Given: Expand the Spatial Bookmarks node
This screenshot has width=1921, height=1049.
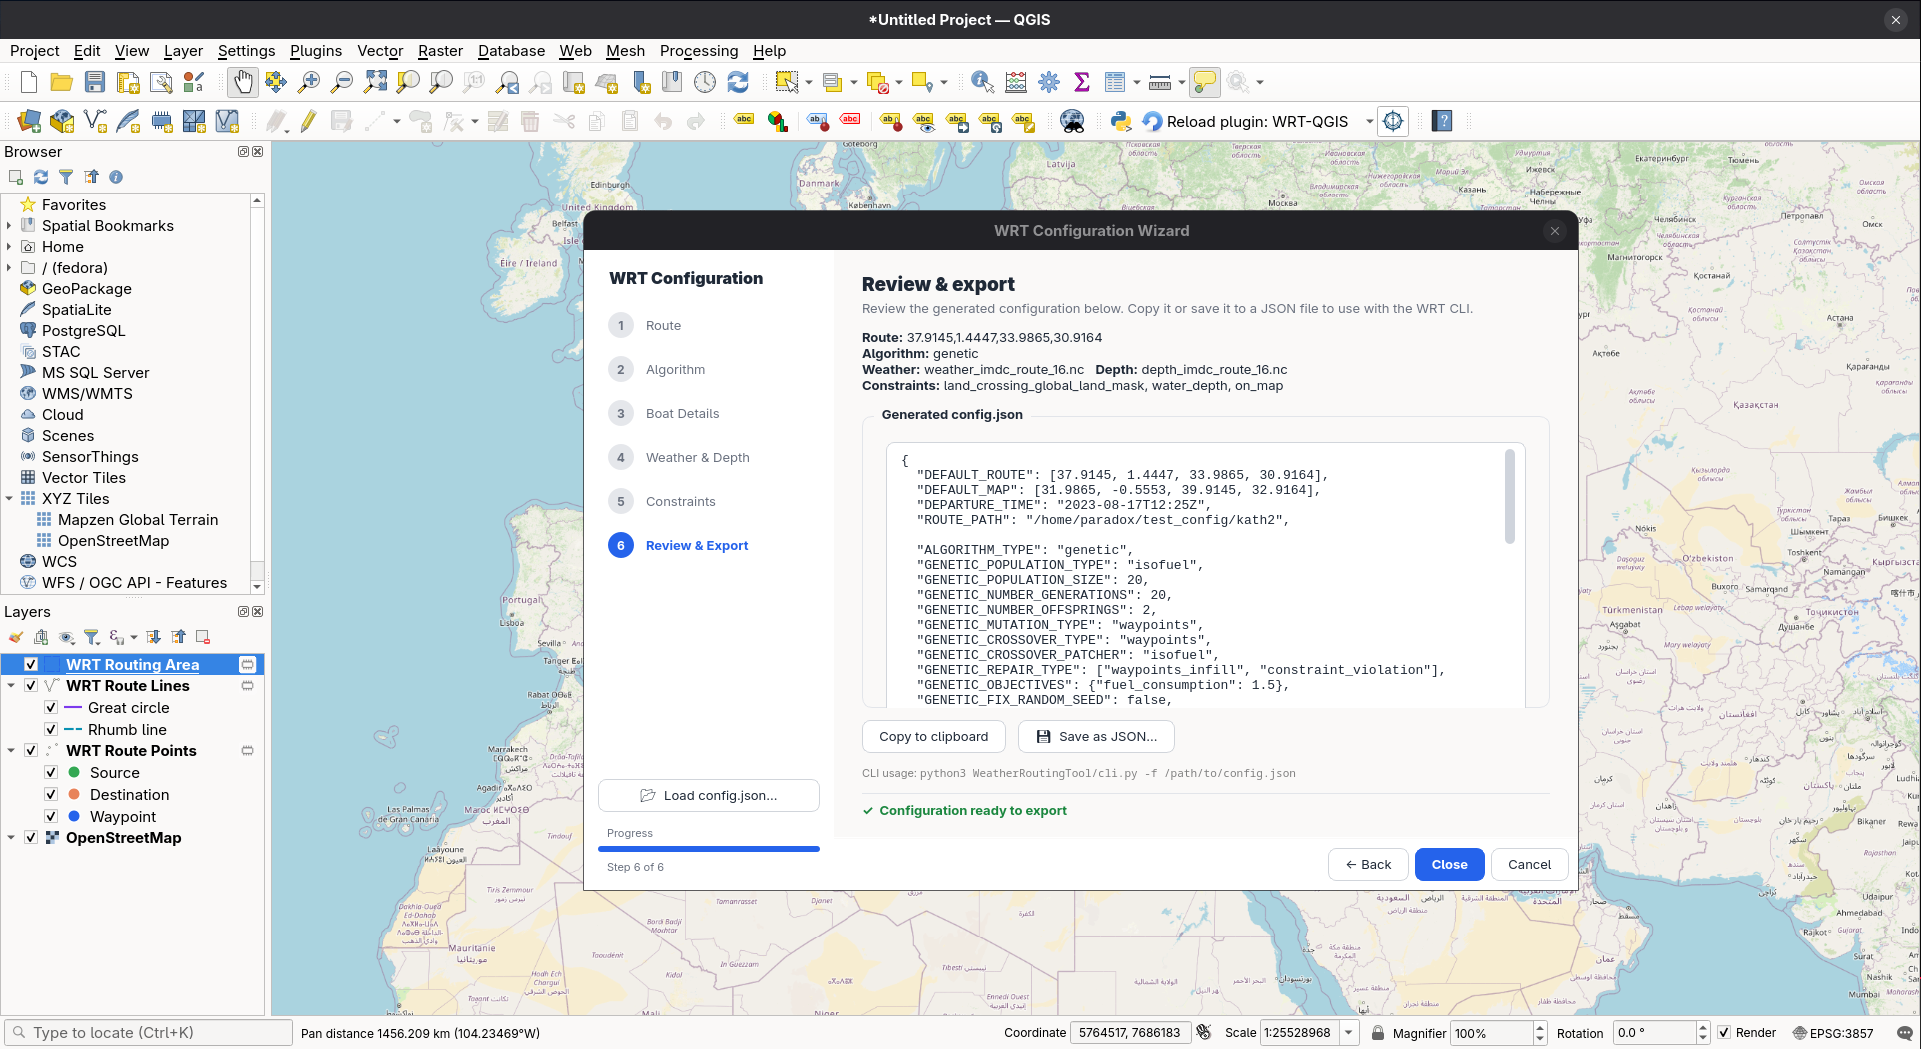Looking at the screenshot, I should coord(10,226).
